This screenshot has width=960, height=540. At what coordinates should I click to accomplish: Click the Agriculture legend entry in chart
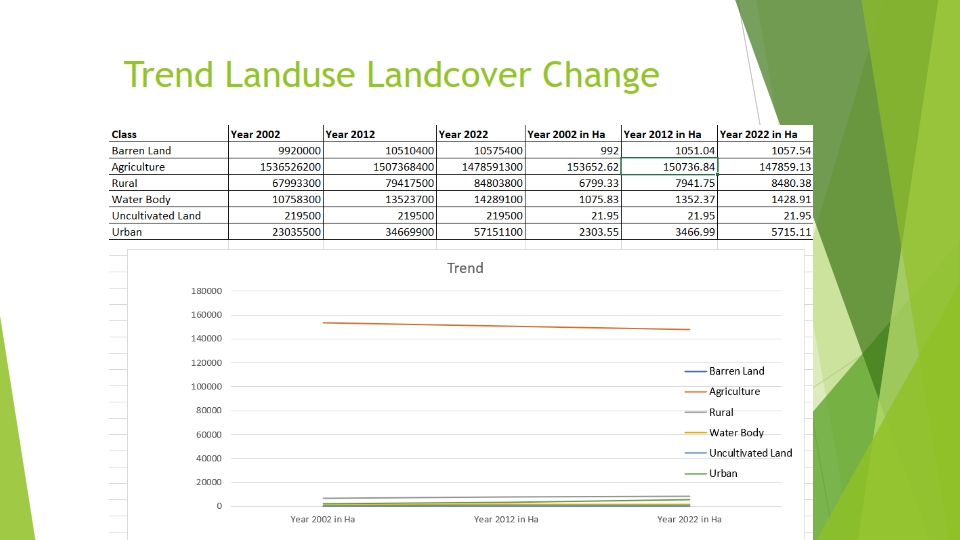click(x=734, y=392)
